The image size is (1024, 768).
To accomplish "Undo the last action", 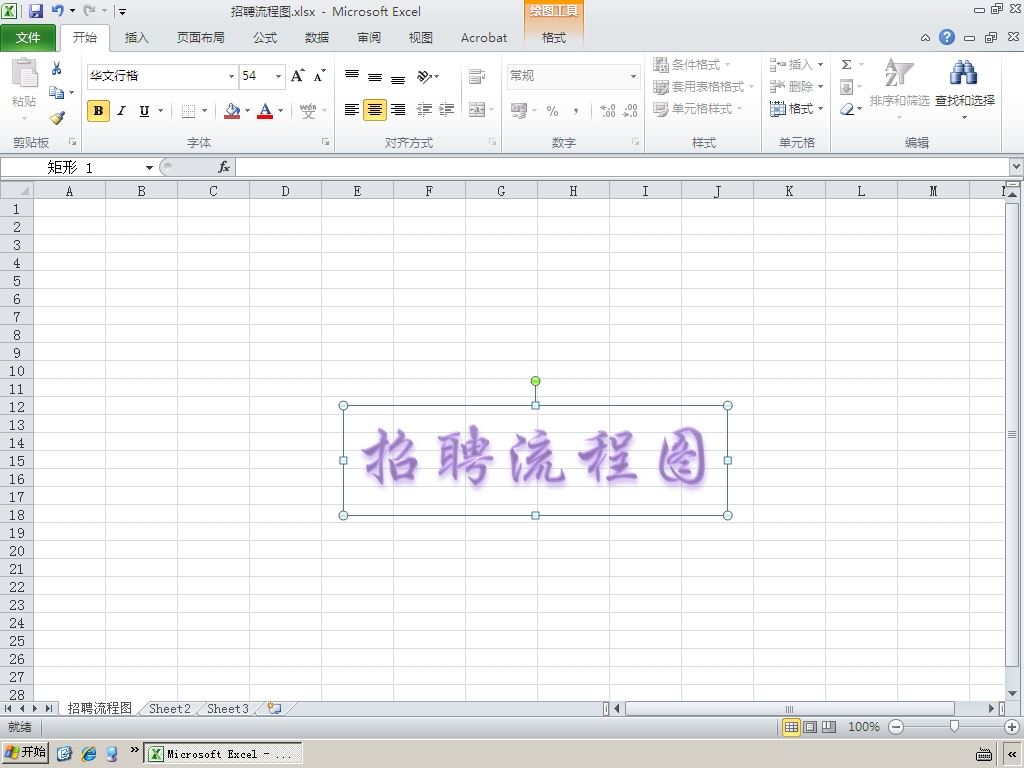I will click(x=57, y=11).
